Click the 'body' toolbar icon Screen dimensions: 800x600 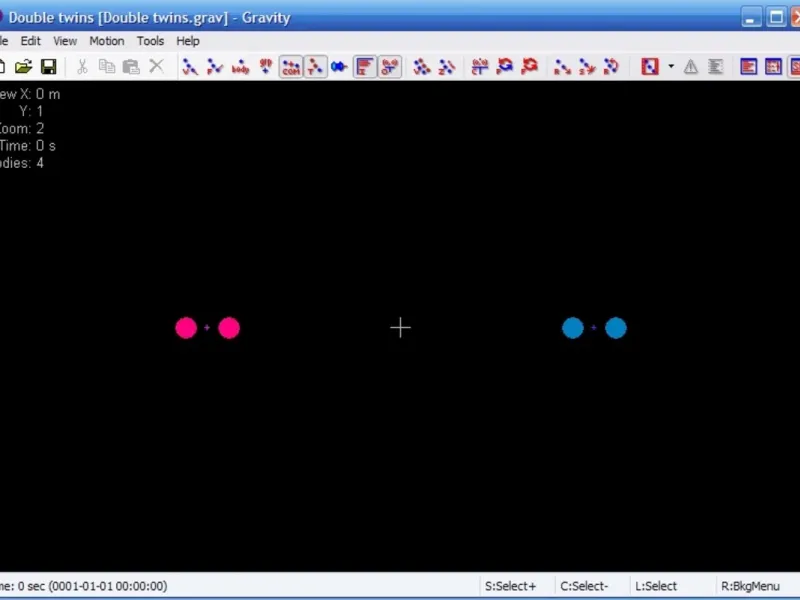click(x=240, y=66)
